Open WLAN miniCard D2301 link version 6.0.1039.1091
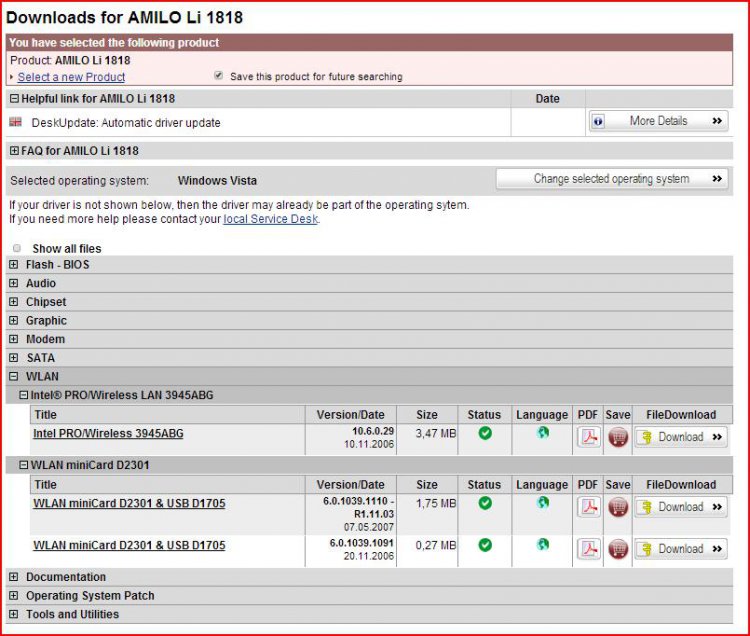 coord(129,545)
